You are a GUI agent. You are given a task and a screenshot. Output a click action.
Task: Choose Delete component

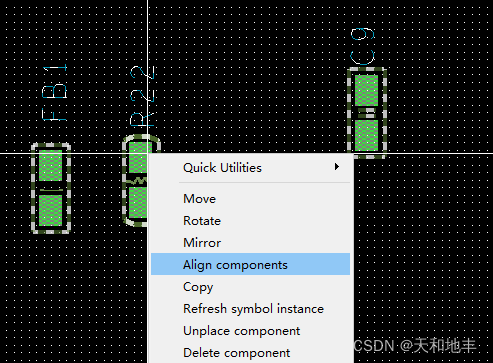pyautogui.click(x=250, y=353)
